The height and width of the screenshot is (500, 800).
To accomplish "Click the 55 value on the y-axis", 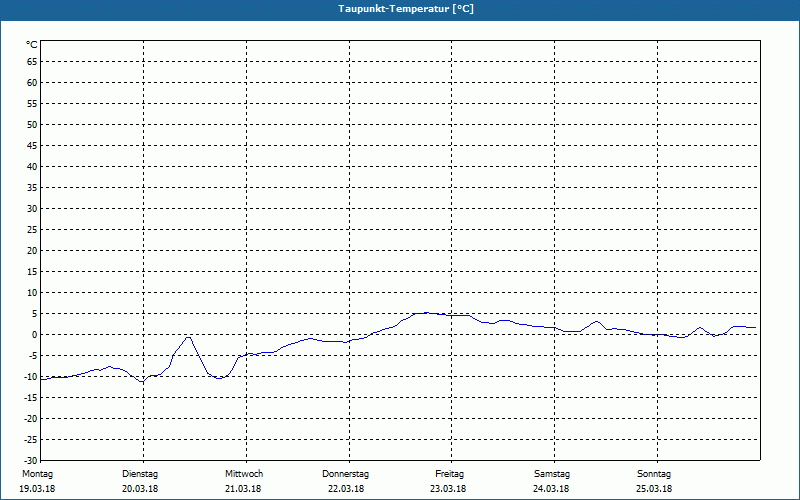I will pyautogui.click(x=32, y=104).
